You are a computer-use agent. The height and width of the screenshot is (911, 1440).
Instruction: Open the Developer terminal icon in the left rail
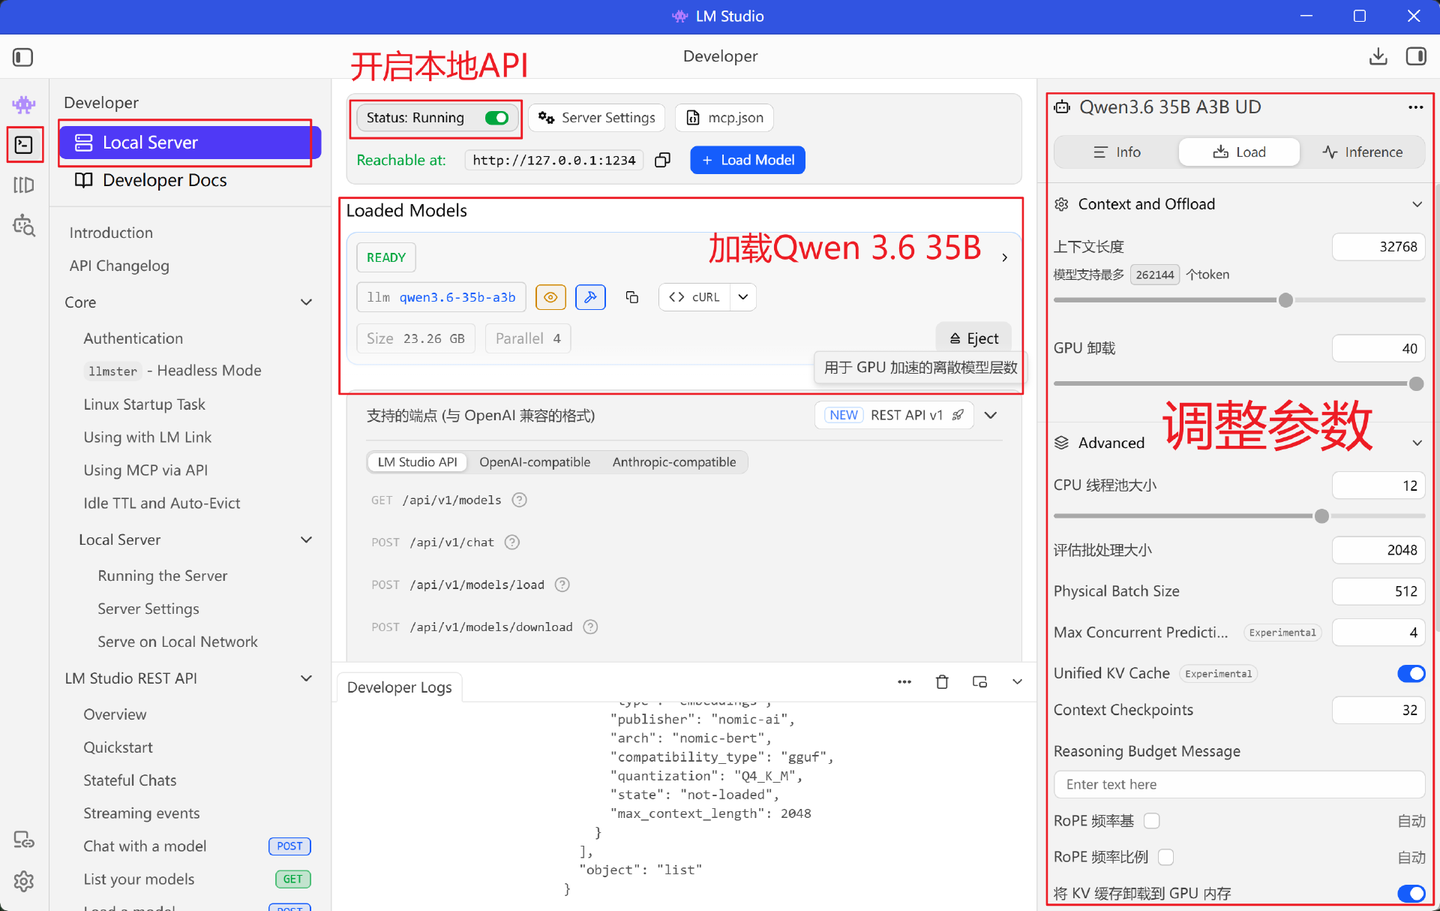click(24, 145)
